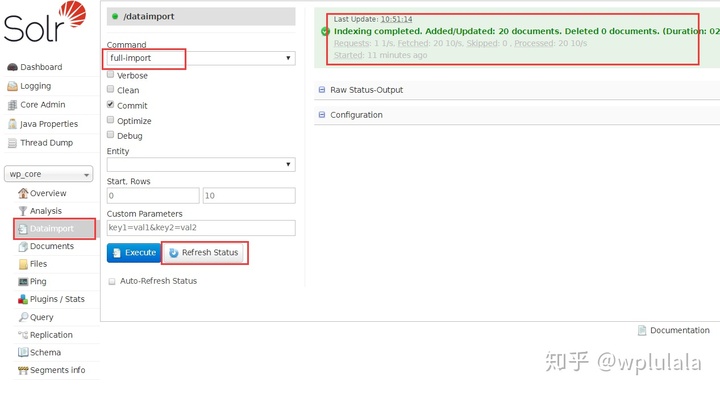
Task: Click the /dataimport handler header
Action: point(201,17)
